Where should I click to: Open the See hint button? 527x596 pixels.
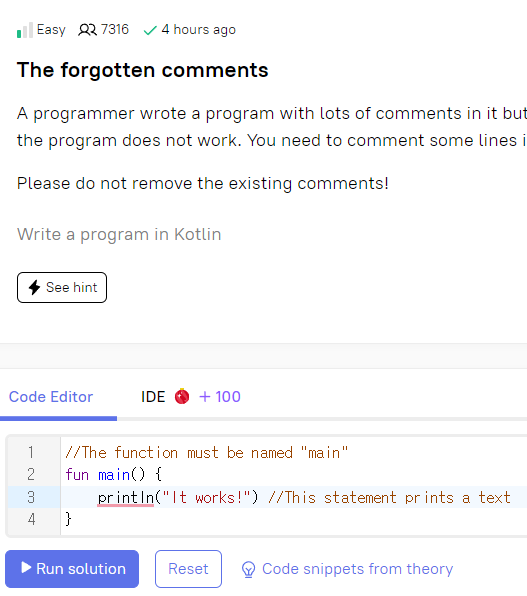click(x=62, y=287)
